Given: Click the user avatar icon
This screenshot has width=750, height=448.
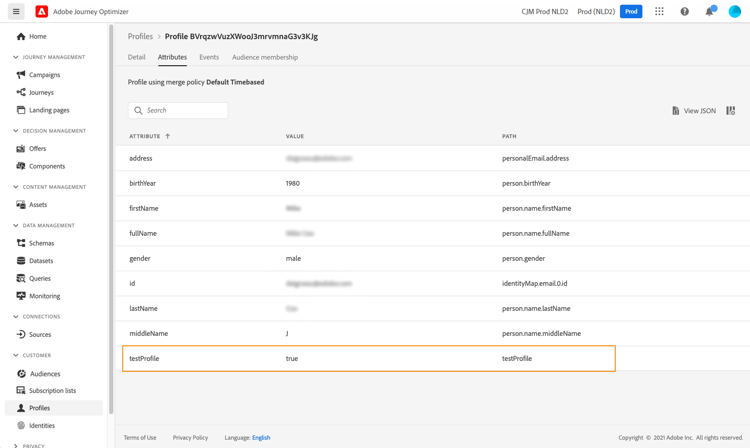Looking at the screenshot, I should 735,12.
